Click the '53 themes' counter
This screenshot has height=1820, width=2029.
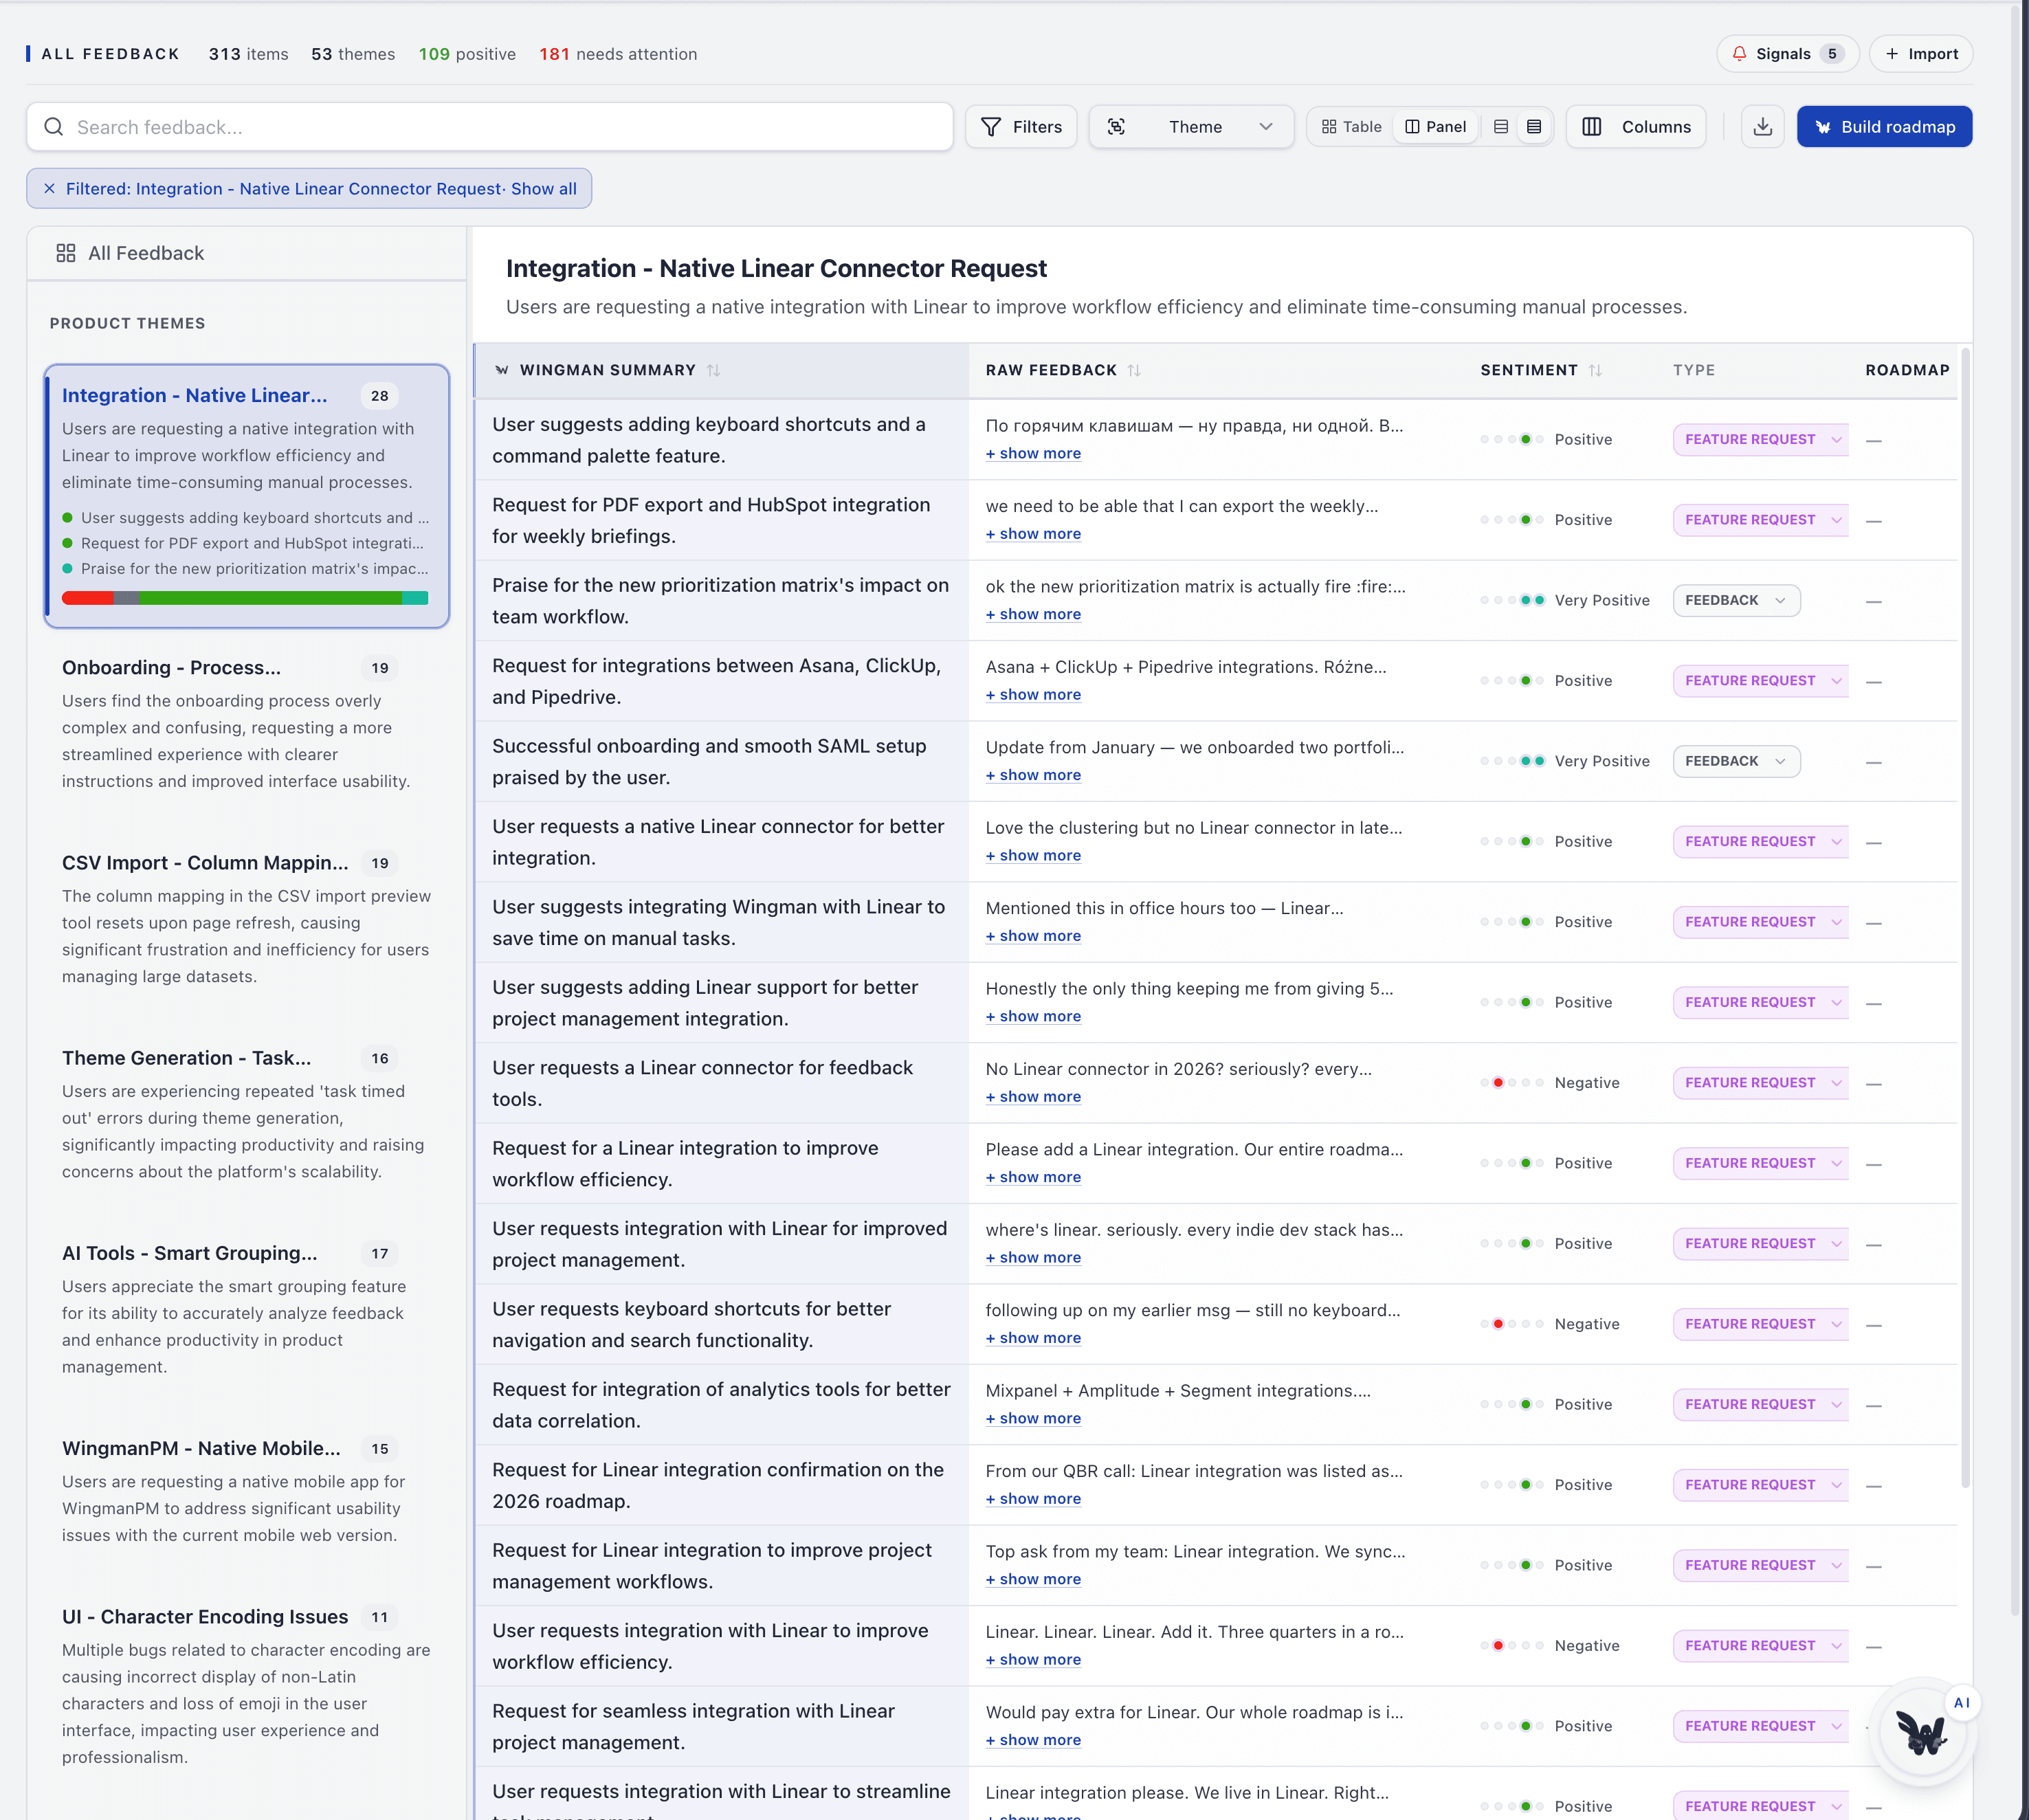point(353,54)
